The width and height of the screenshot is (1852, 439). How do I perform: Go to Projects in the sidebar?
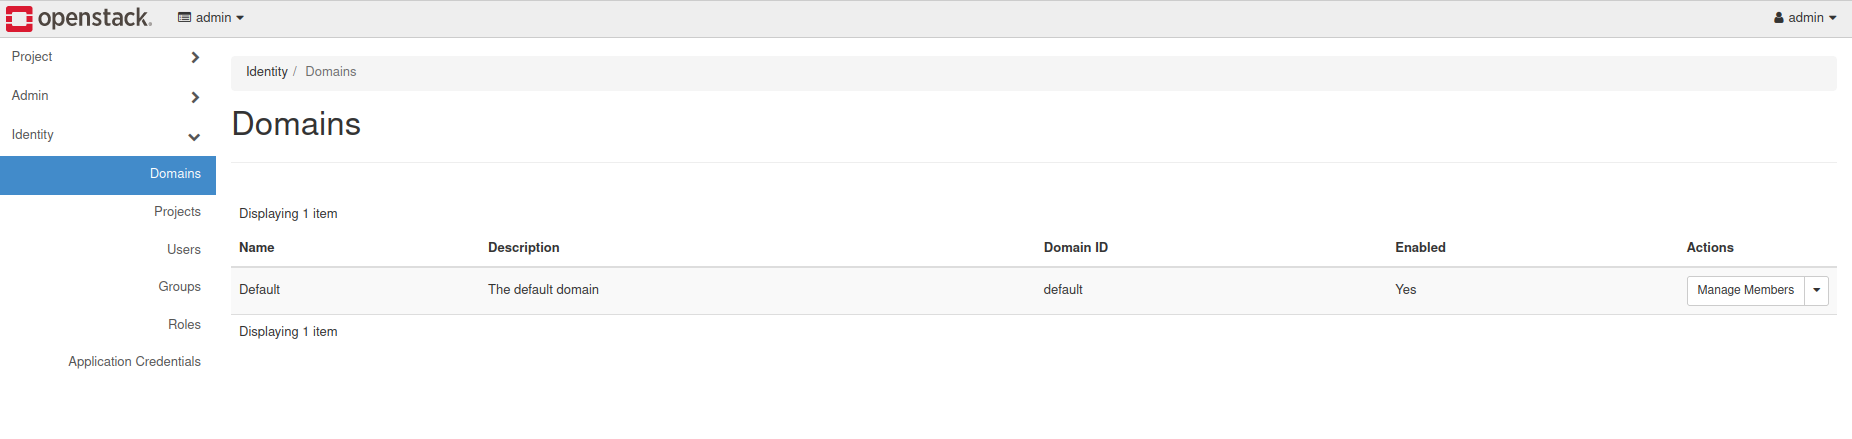point(177,212)
